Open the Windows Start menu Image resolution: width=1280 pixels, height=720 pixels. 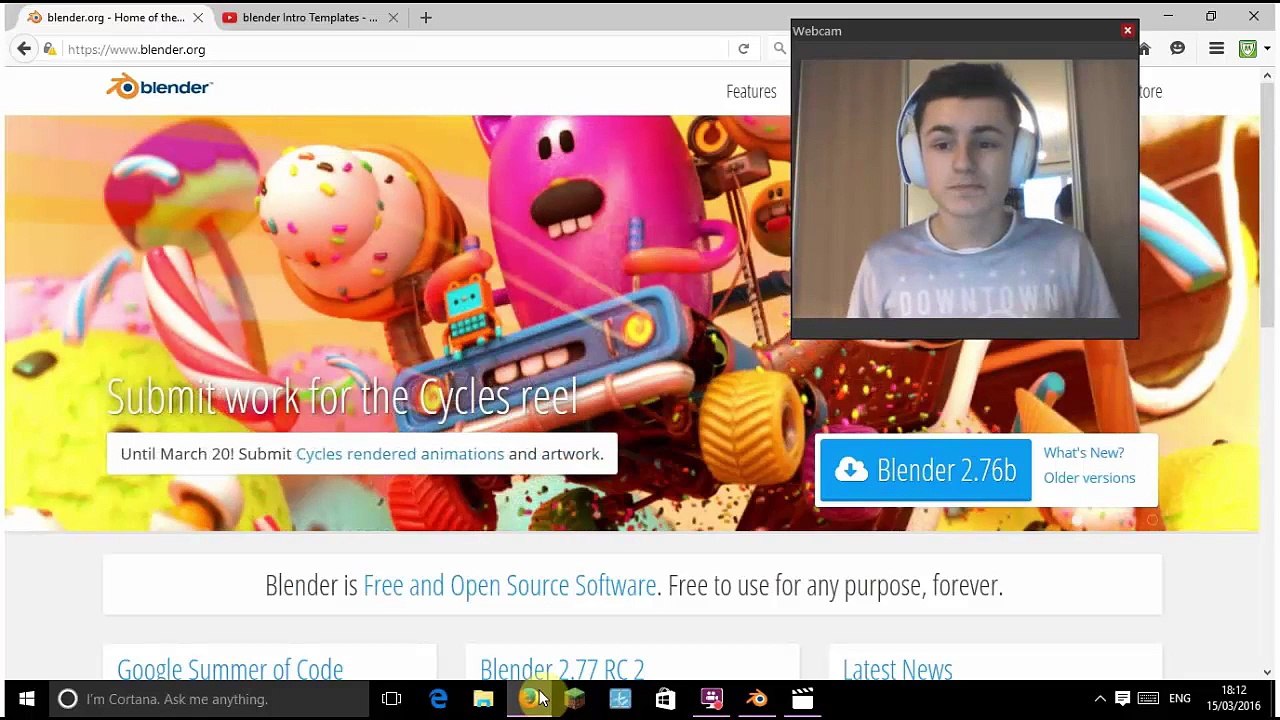pos(27,699)
